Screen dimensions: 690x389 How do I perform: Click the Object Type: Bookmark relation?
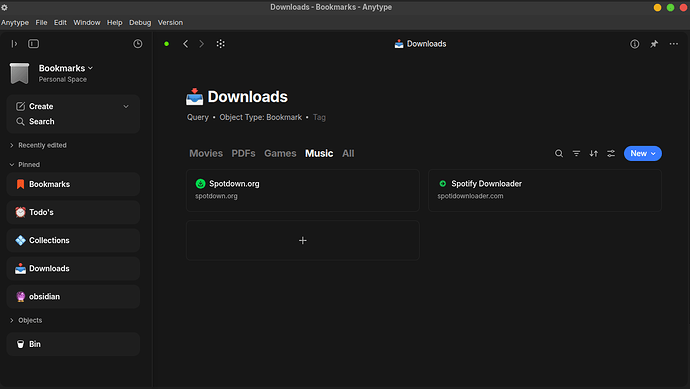coord(261,117)
